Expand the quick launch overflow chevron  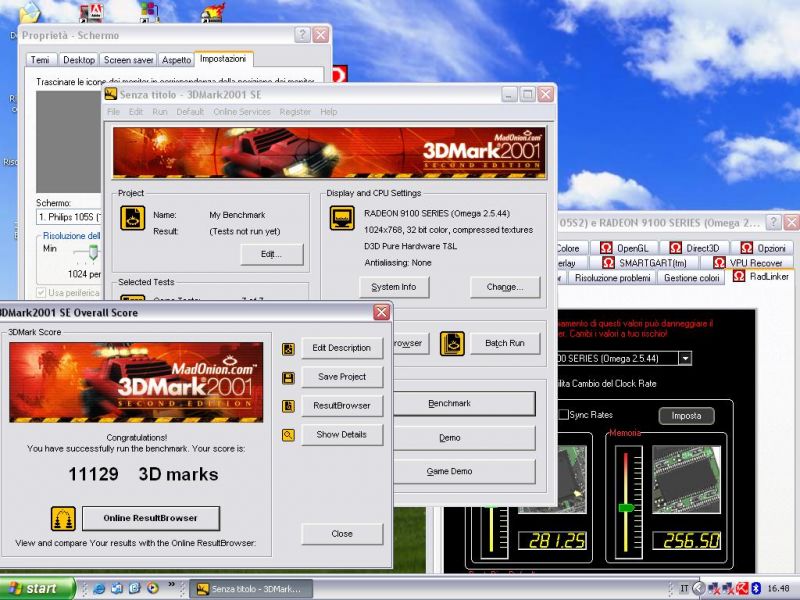click(x=171, y=585)
